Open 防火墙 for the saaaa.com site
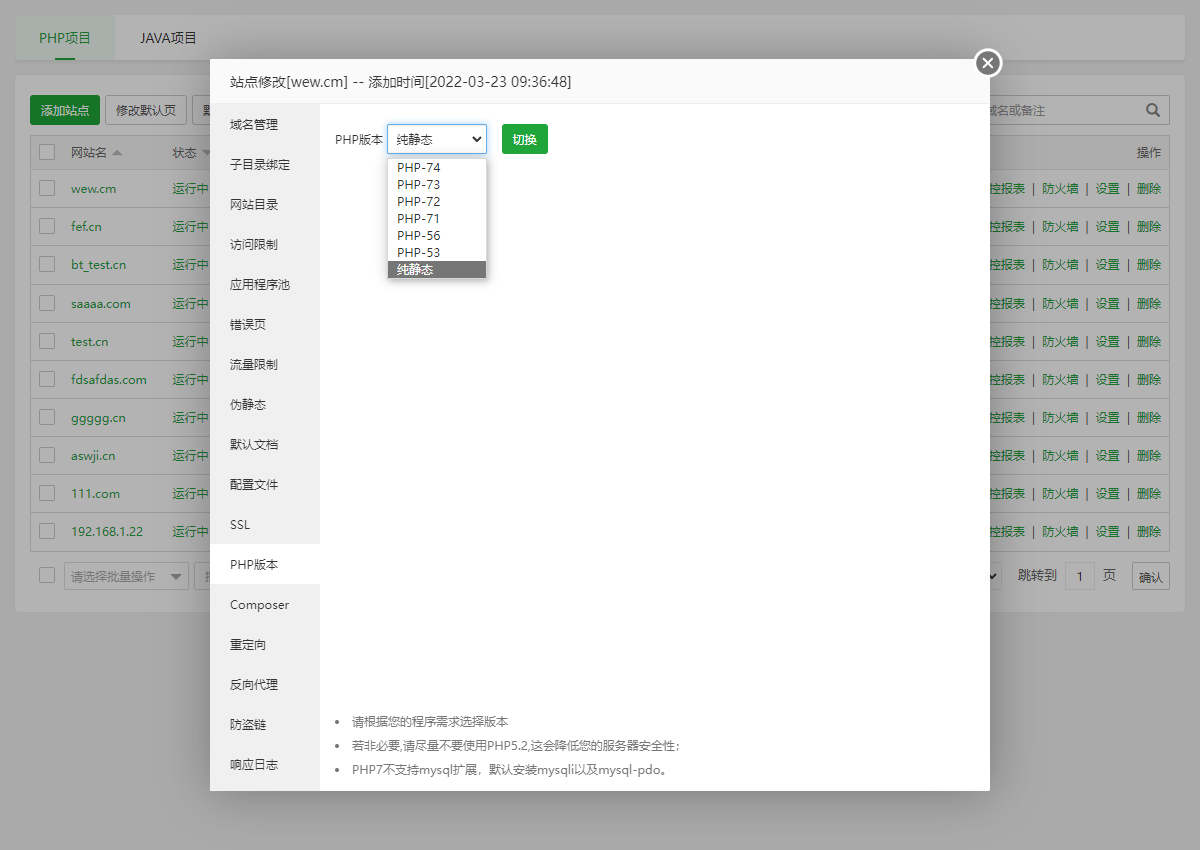This screenshot has width=1200, height=850. click(1060, 303)
